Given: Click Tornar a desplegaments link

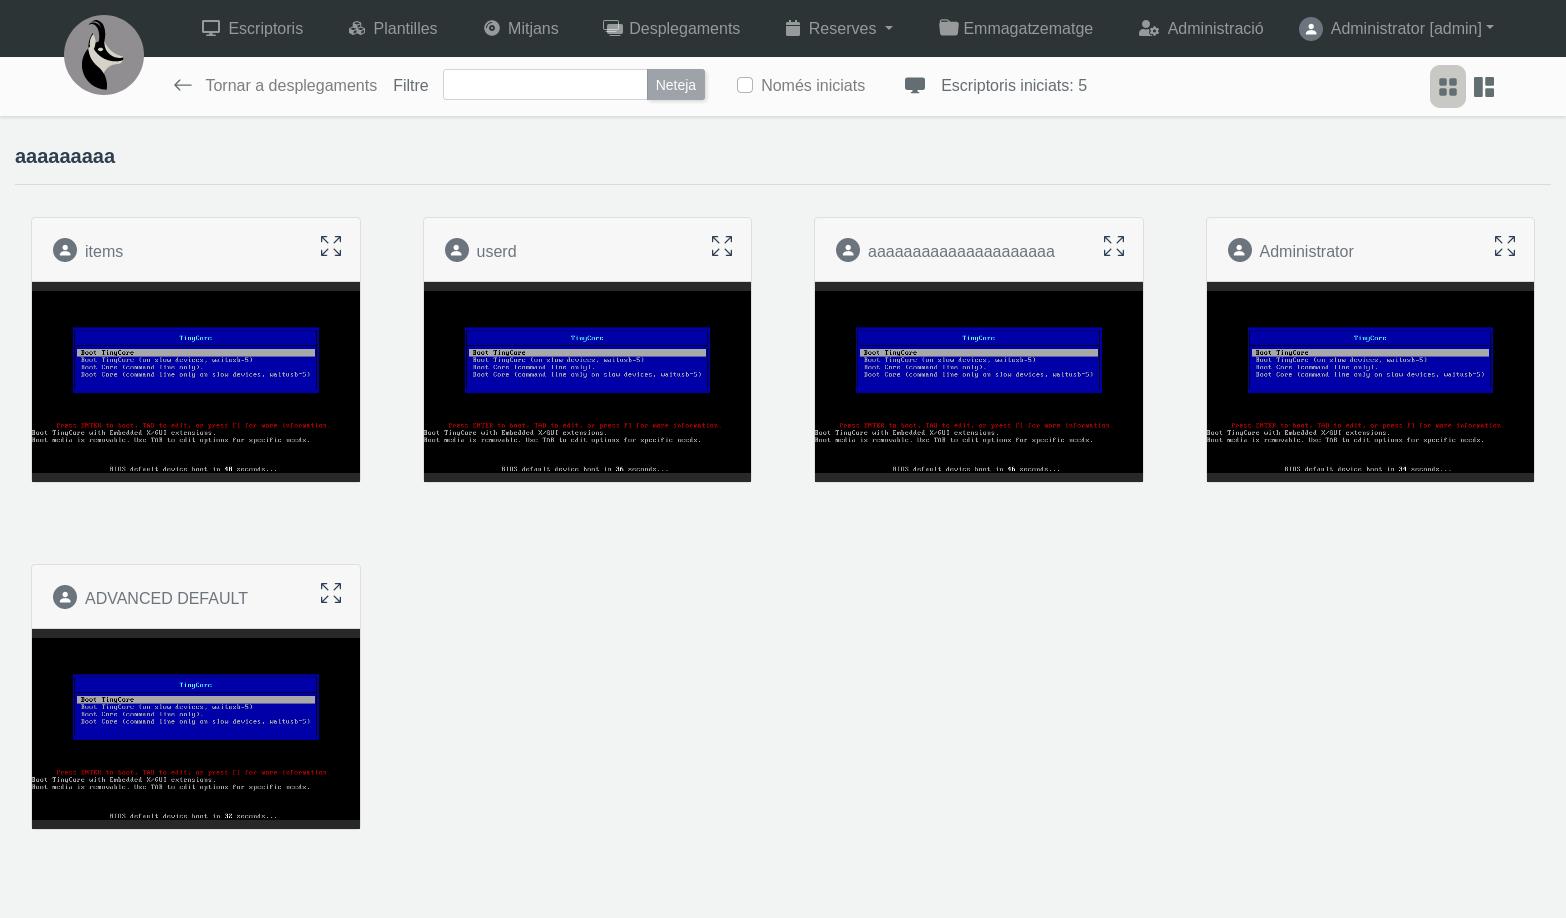Looking at the screenshot, I should 291,86.
